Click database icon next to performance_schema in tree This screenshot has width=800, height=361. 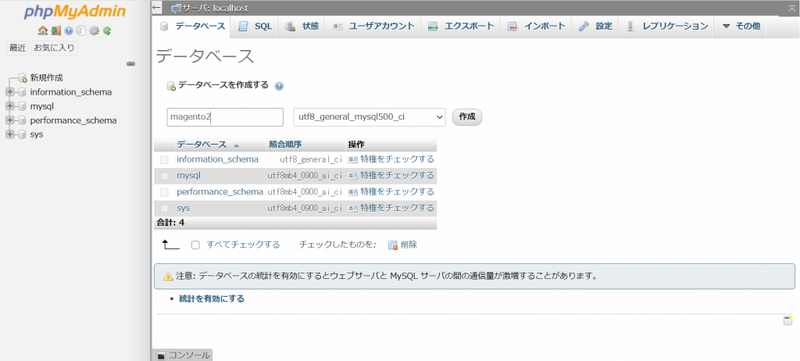tap(21, 121)
